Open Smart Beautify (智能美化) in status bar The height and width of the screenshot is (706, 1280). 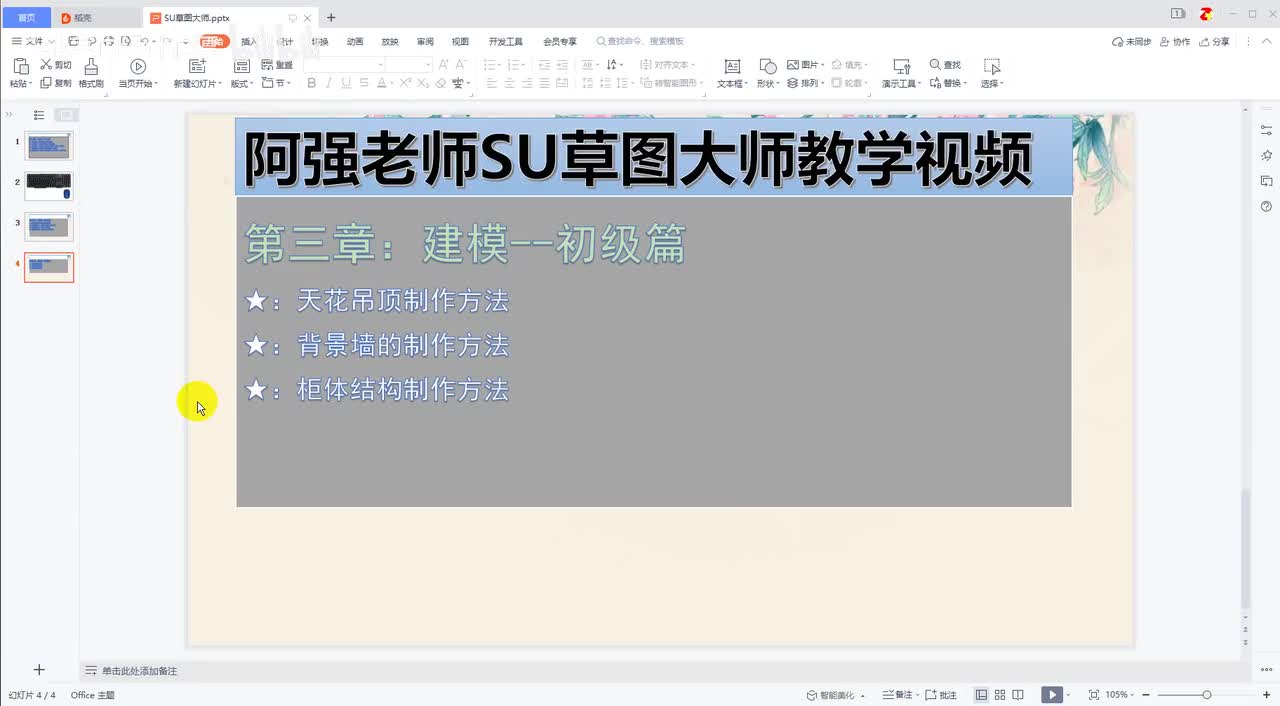click(x=836, y=695)
